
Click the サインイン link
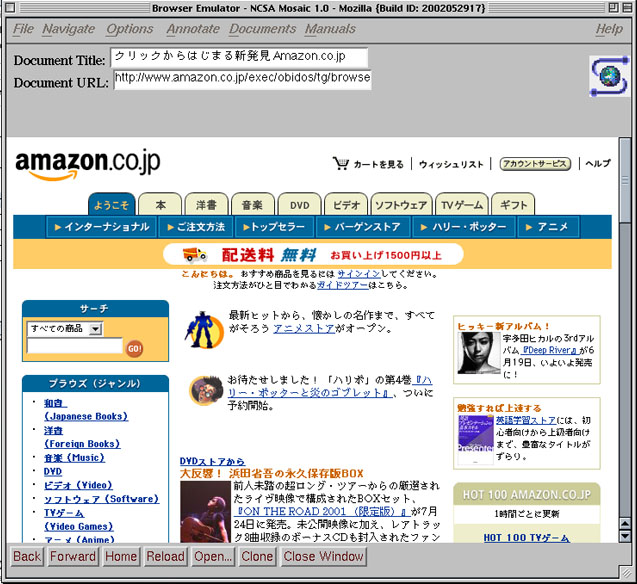click(x=359, y=274)
